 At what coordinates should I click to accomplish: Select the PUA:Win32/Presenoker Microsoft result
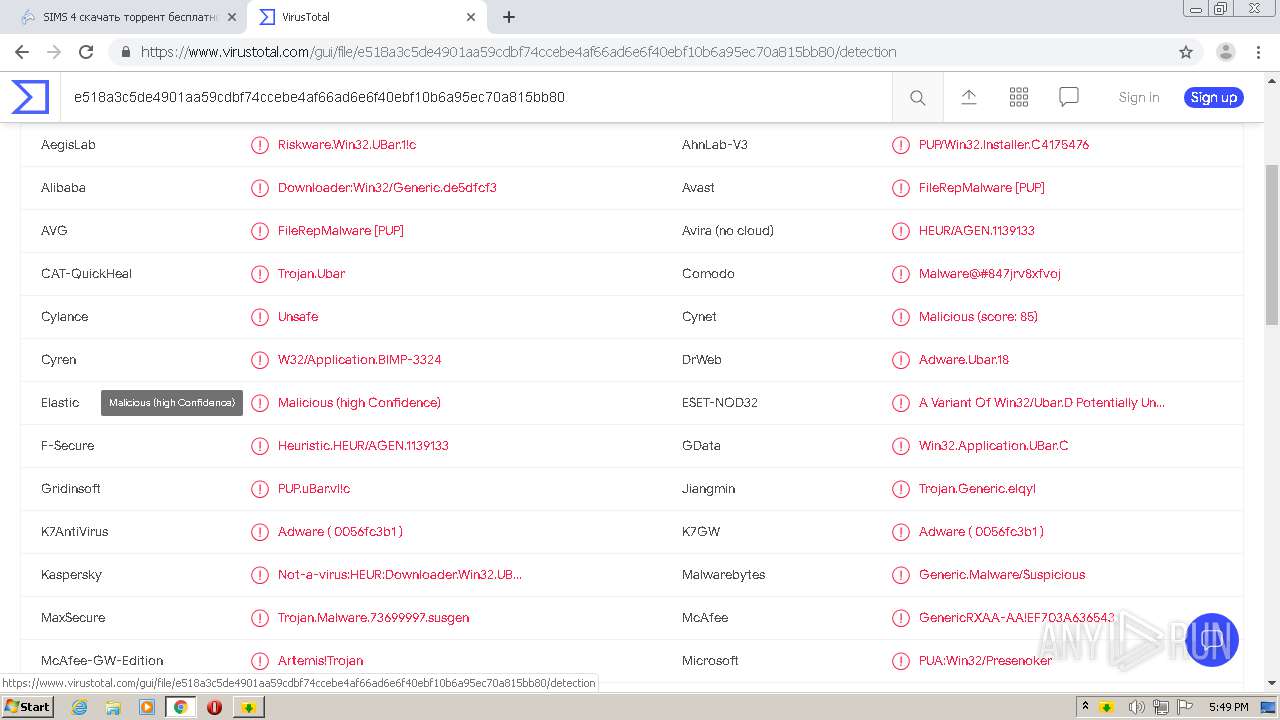[x=985, y=661]
